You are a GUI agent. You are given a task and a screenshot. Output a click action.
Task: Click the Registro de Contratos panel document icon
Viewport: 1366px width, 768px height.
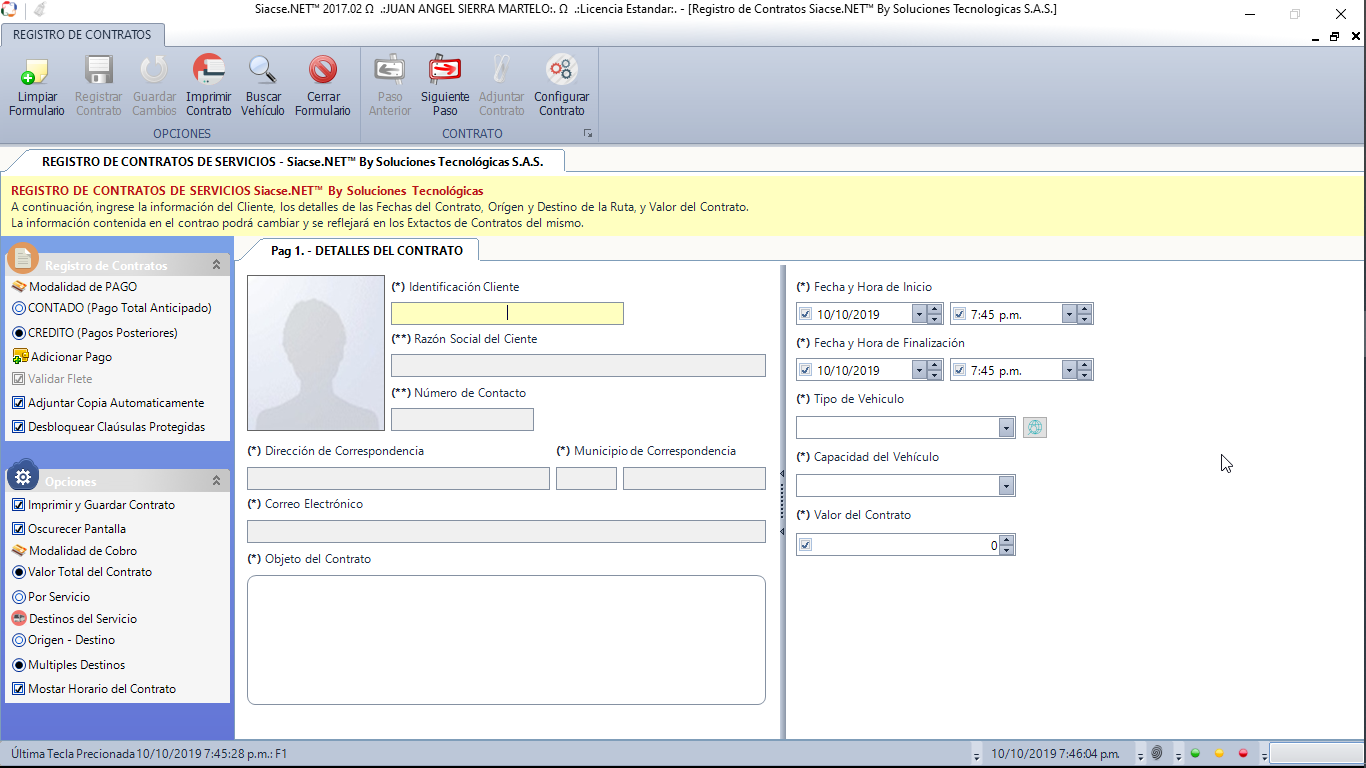[x=23, y=259]
